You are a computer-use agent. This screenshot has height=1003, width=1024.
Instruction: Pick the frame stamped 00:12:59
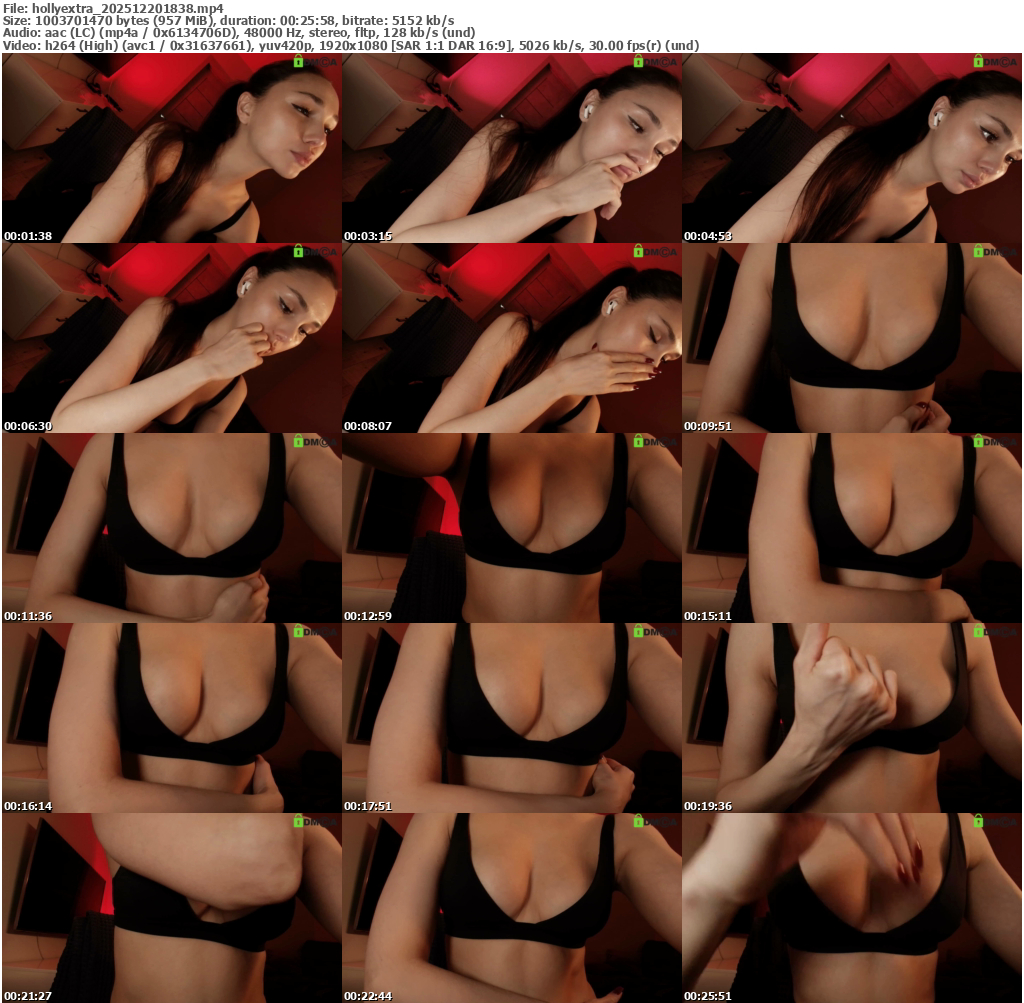point(512,528)
